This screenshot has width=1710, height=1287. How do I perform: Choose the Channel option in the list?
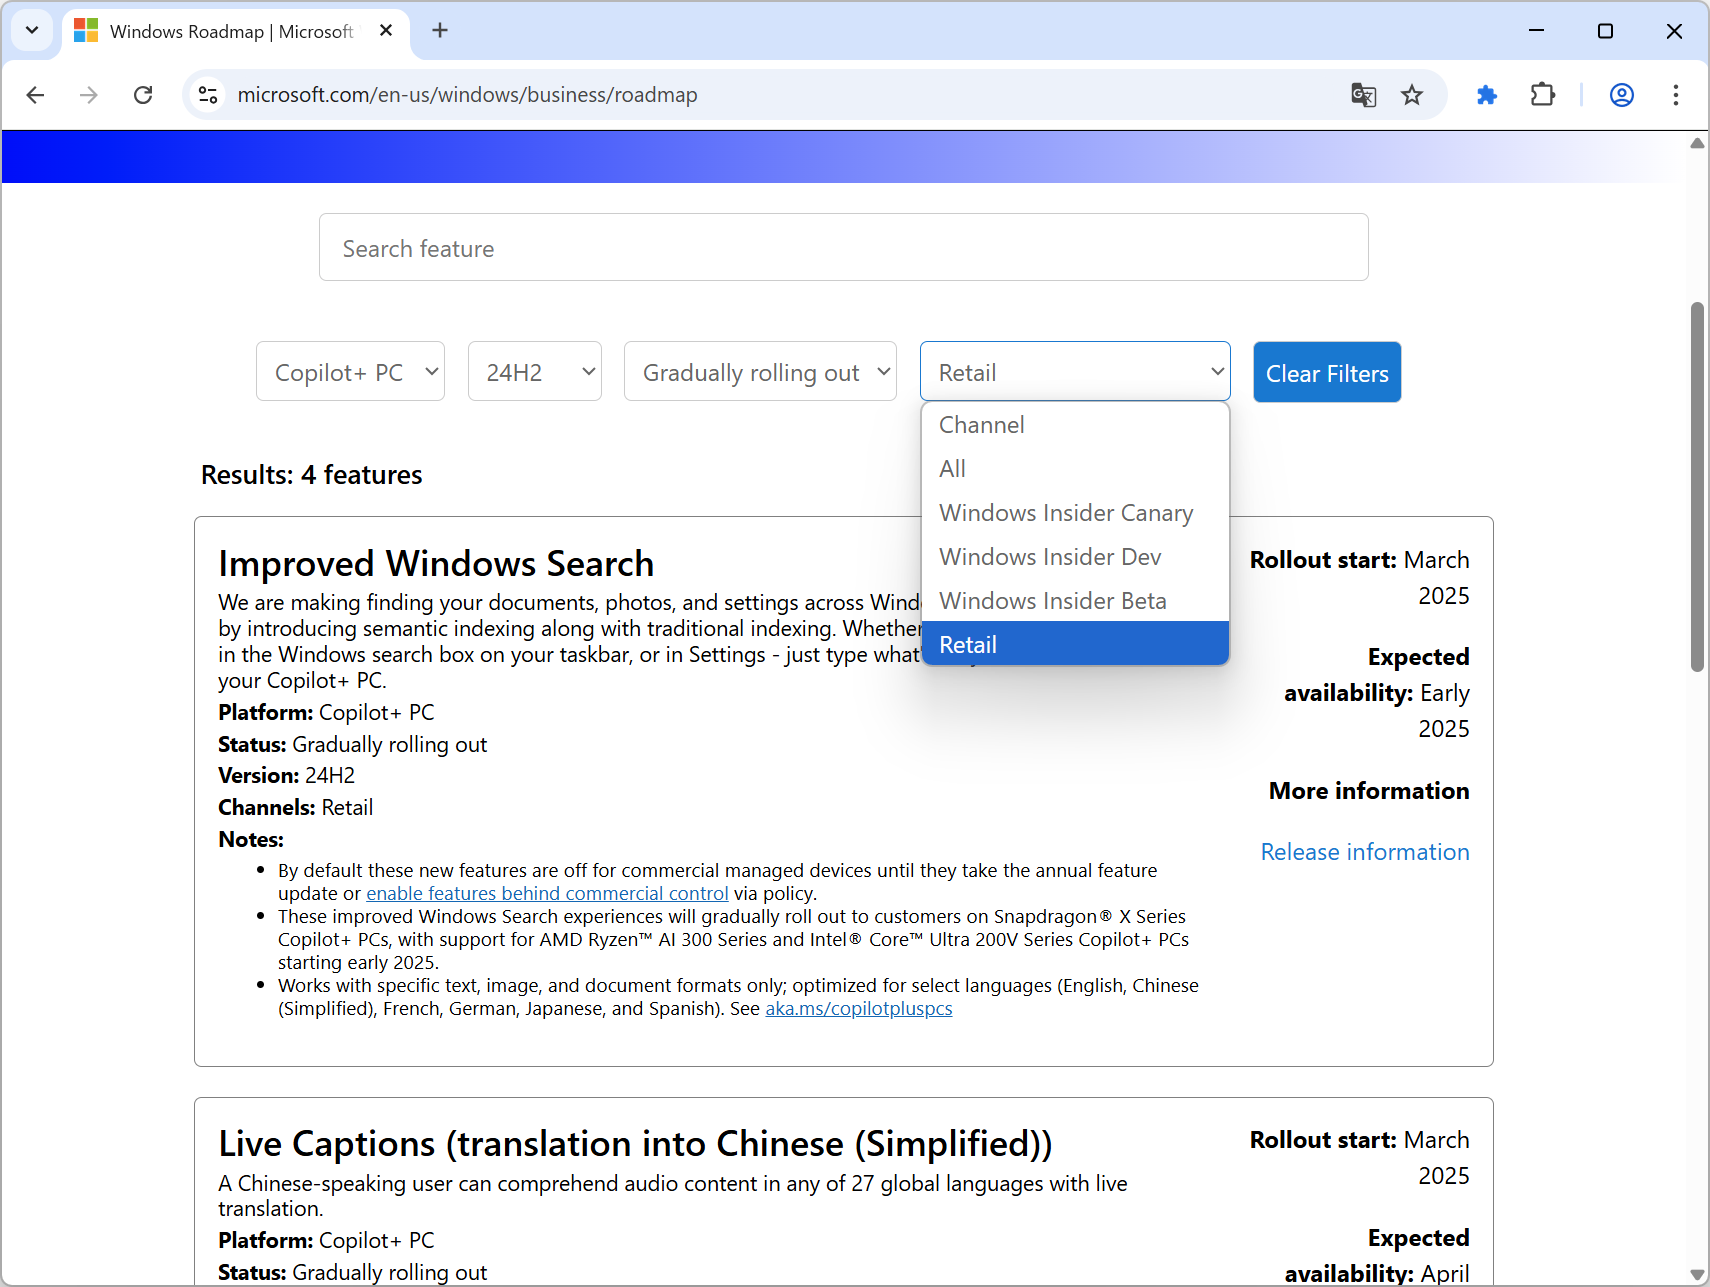[x=1075, y=425]
